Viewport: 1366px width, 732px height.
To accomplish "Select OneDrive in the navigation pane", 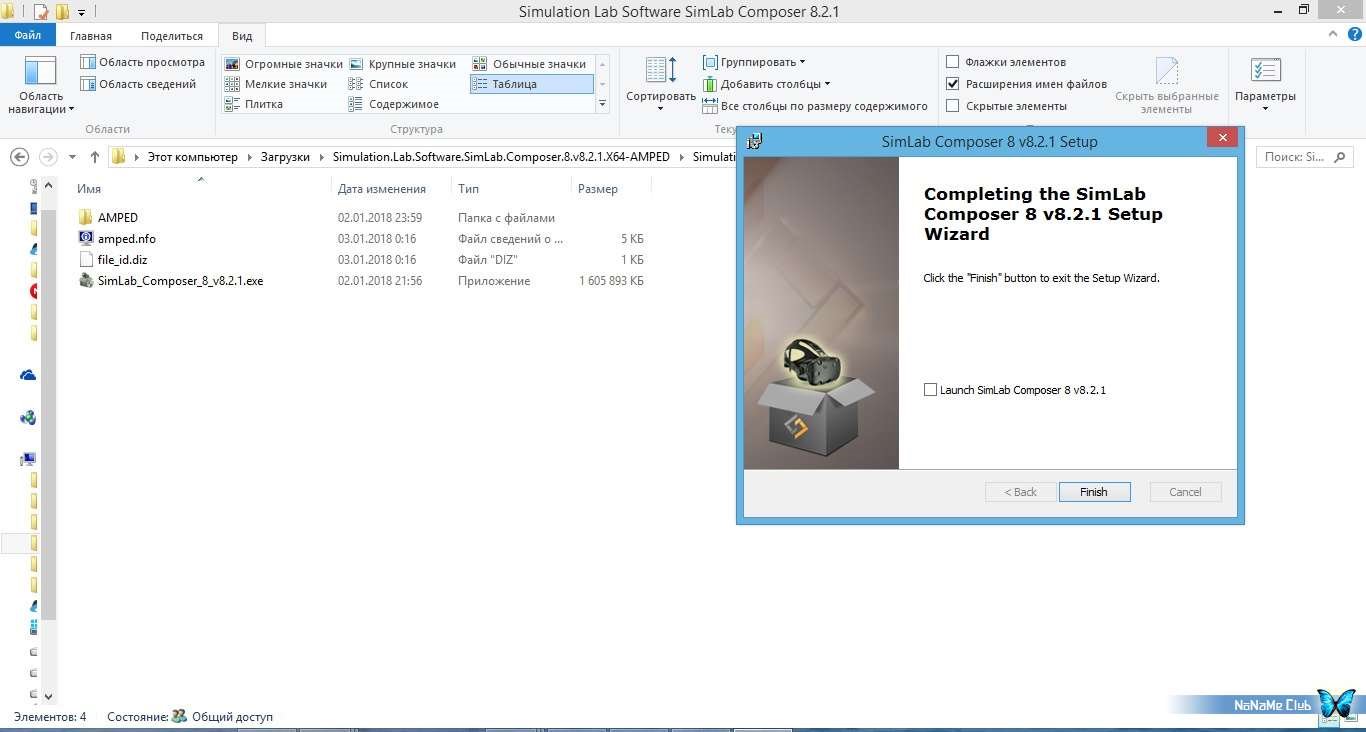I will pos(28,375).
